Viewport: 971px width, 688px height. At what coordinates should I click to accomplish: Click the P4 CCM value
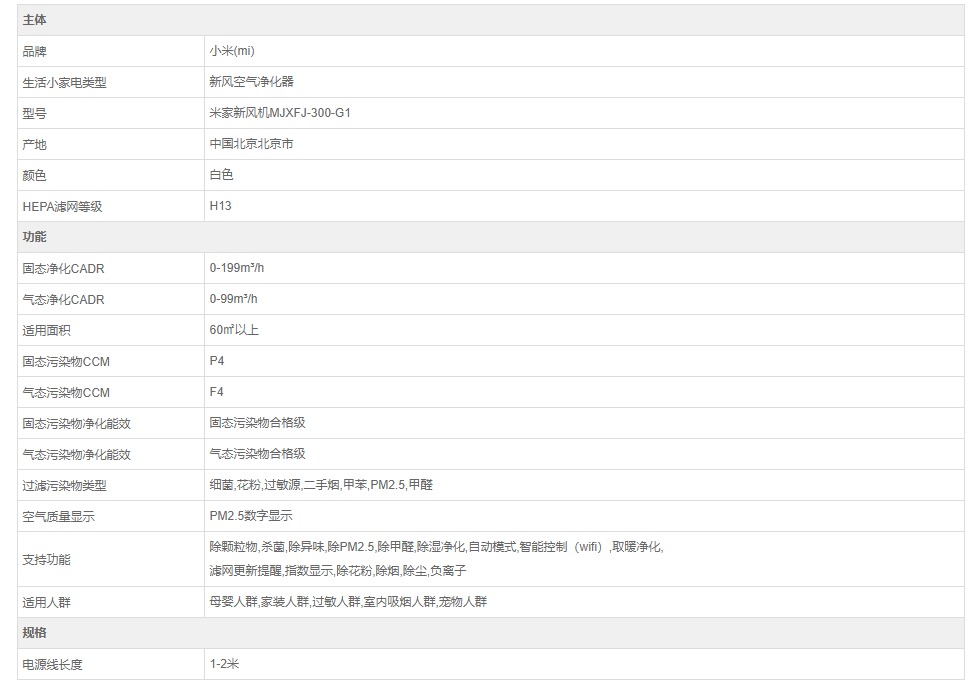[217, 361]
